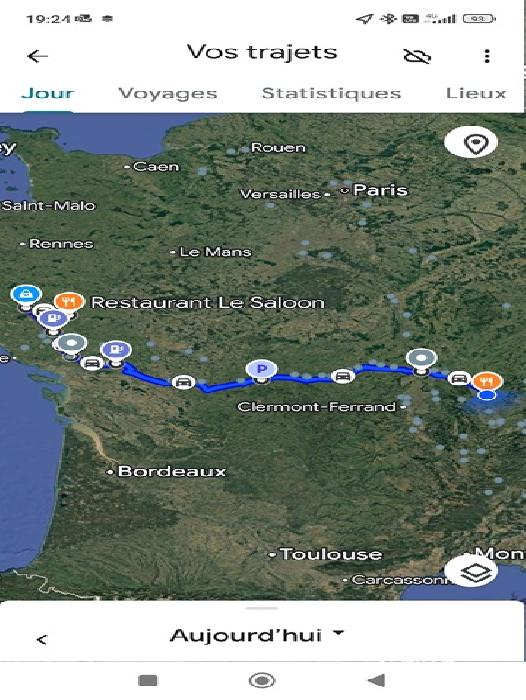Image resolution: width=526 pixels, height=700 pixels.
Task: Tap the orange Restaurant Le Saloon marker
Action: pyautogui.click(x=69, y=302)
